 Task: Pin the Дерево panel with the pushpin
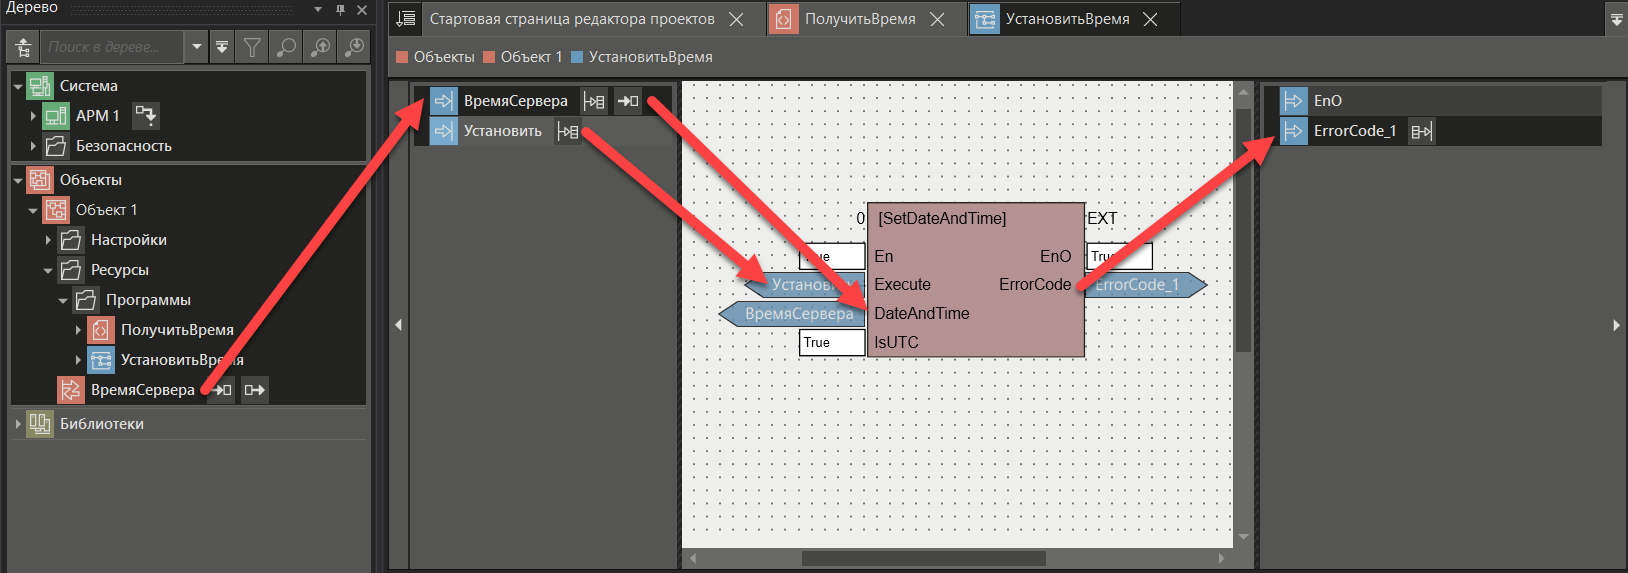point(340,10)
